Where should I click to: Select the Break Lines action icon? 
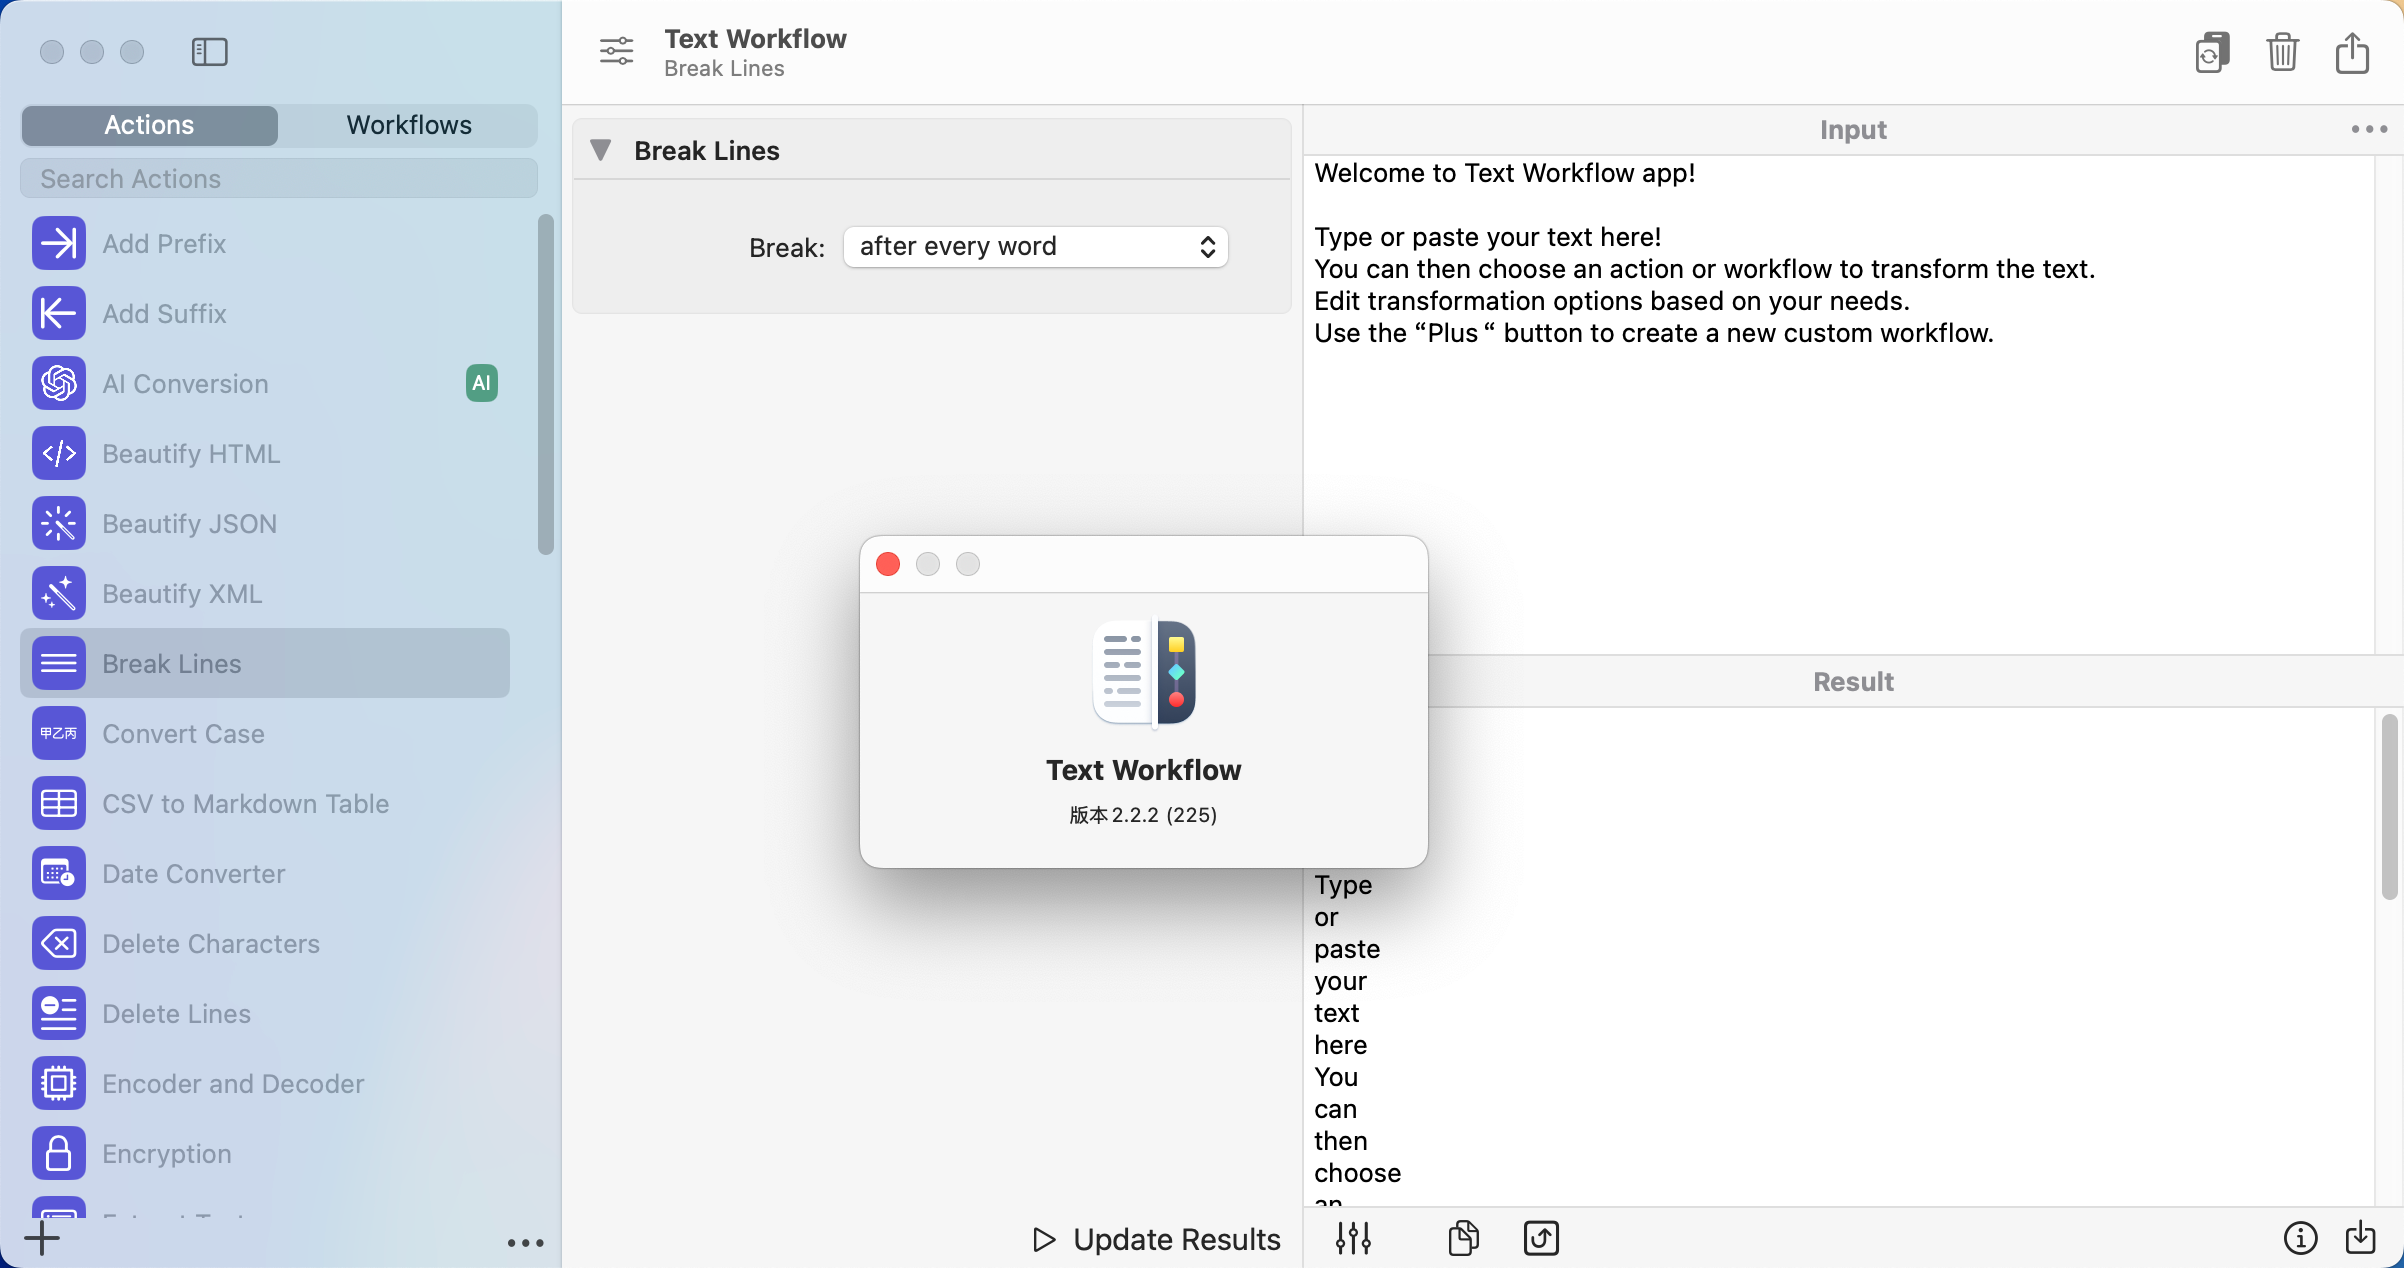click(x=59, y=663)
